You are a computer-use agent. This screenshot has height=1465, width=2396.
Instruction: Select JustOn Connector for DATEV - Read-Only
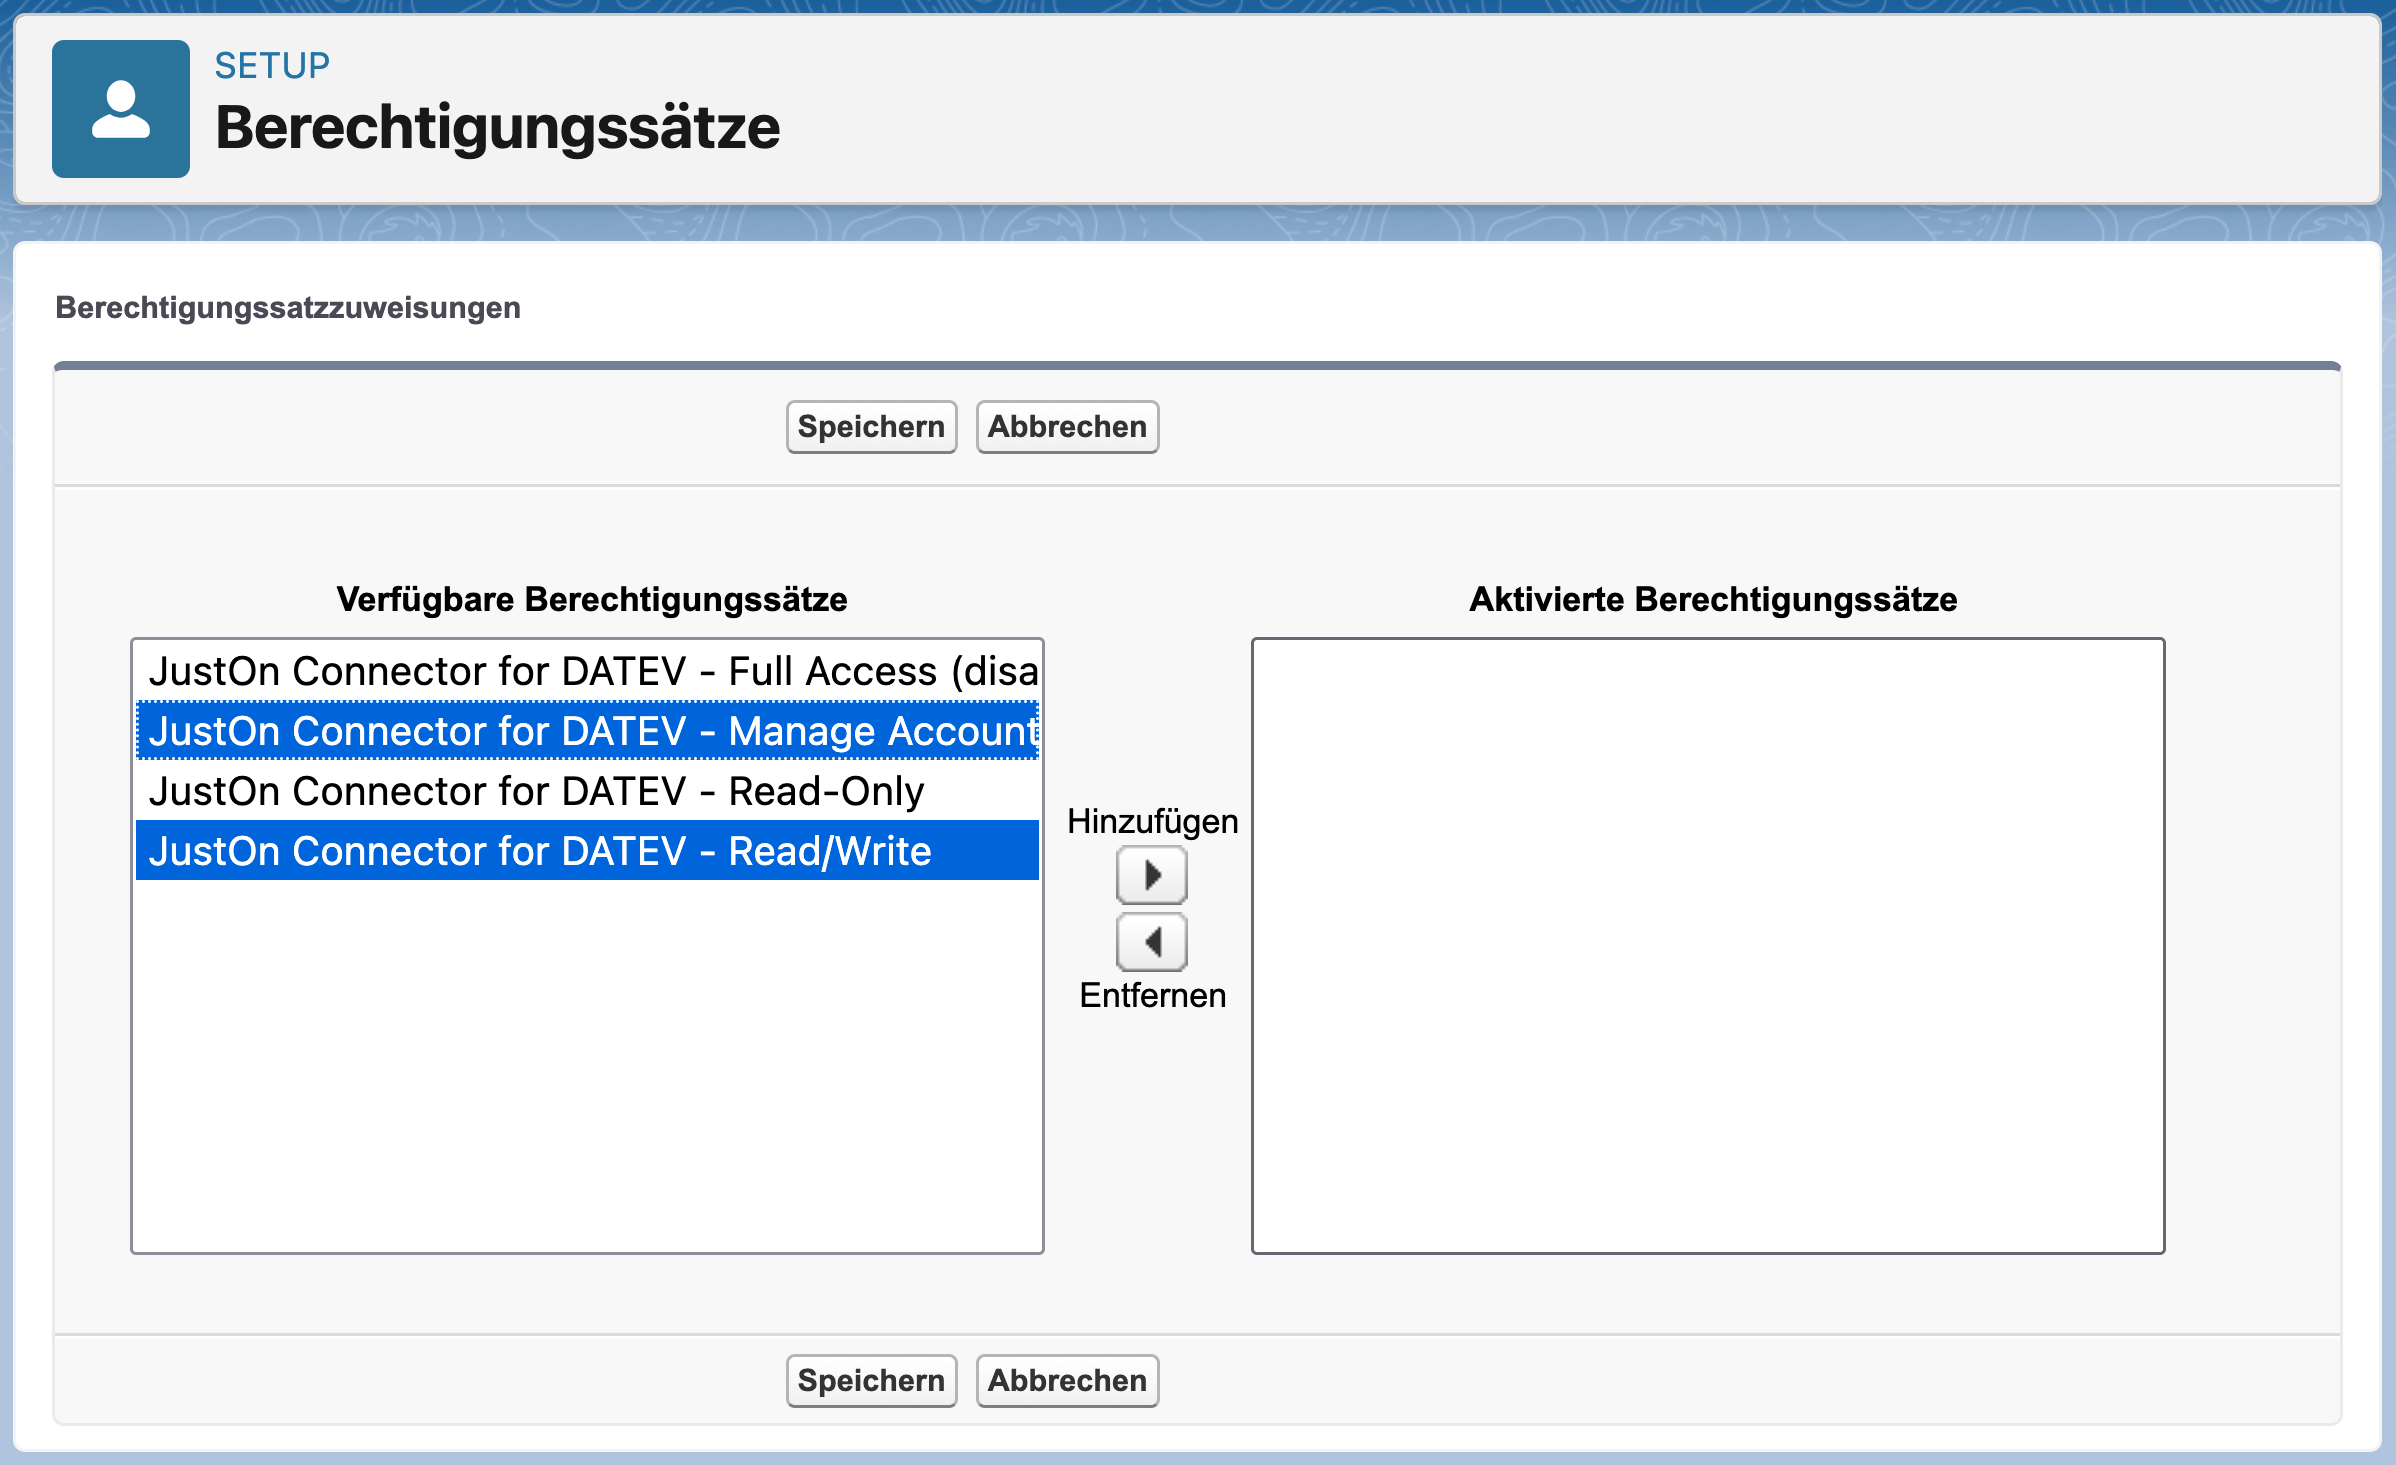588,791
